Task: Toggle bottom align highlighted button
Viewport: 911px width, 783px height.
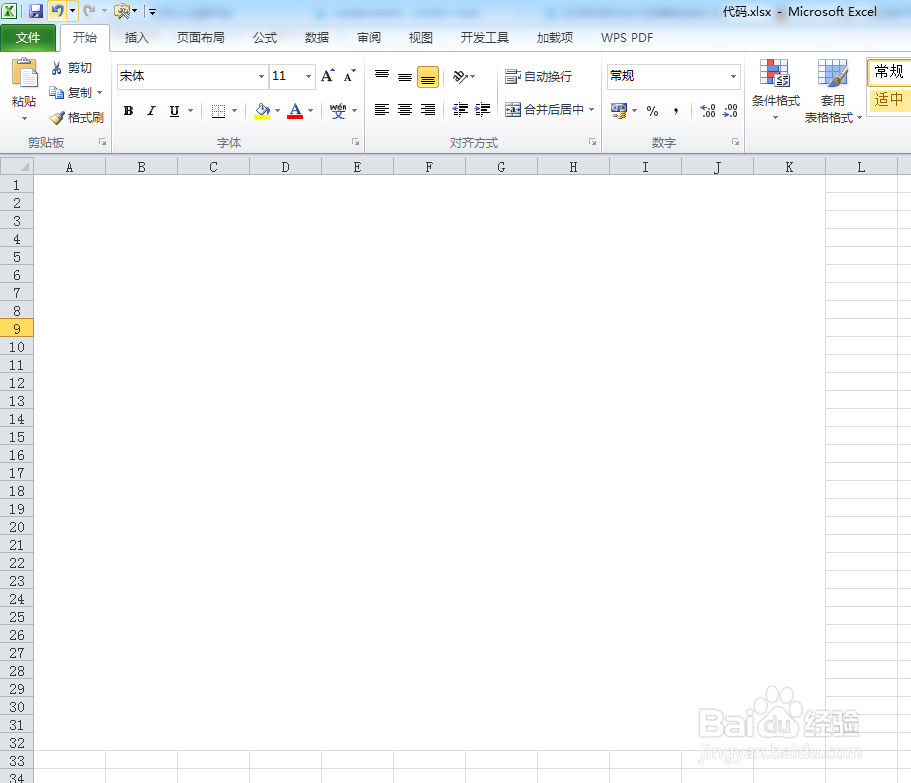Action: [x=428, y=77]
